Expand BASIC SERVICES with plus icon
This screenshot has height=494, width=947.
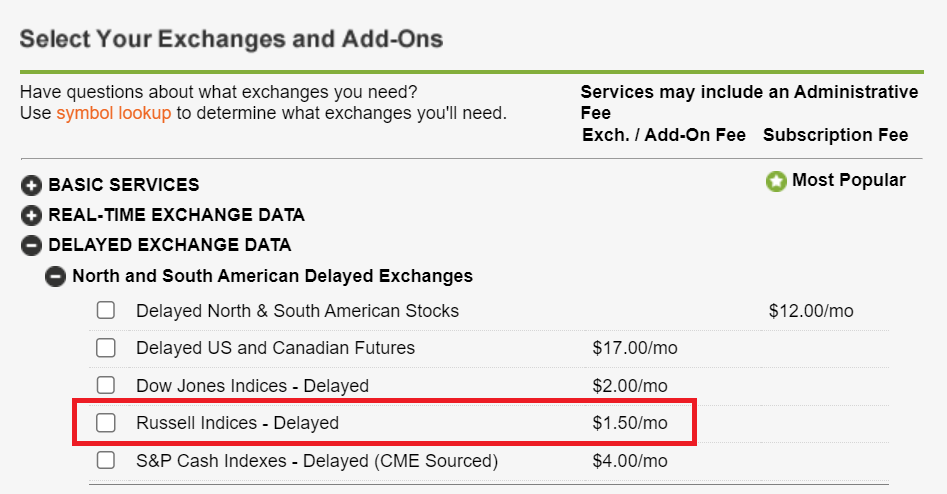pyautogui.click(x=31, y=185)
